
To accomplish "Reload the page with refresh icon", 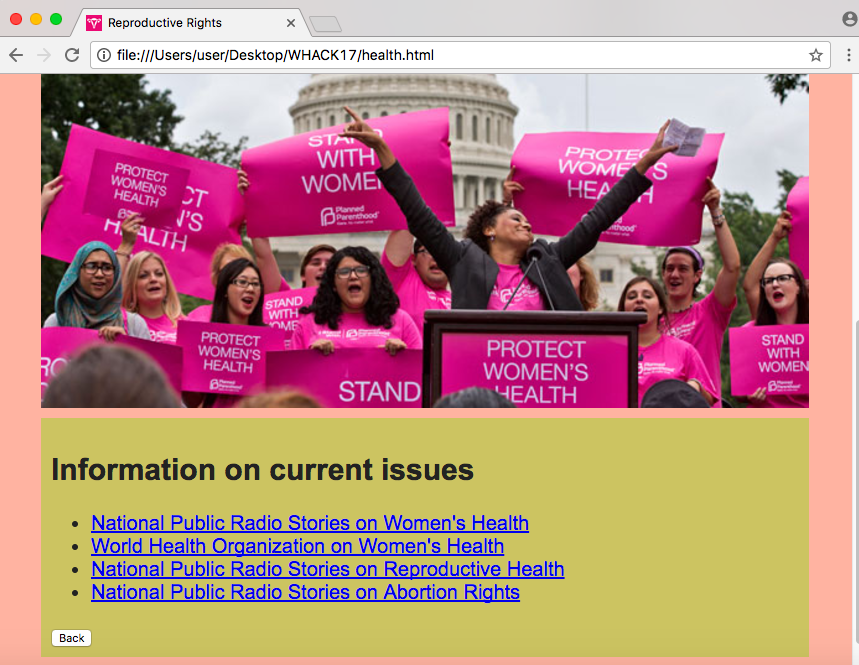I will coord(72,55).
